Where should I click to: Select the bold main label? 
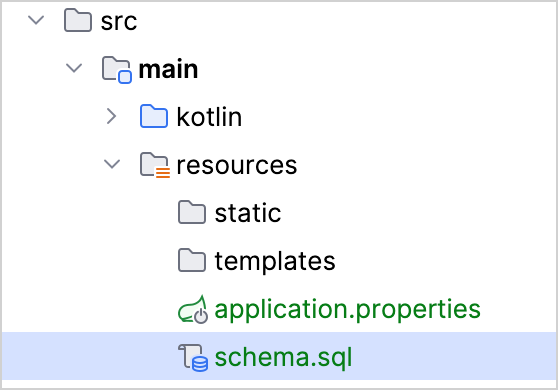pos(168,69)
